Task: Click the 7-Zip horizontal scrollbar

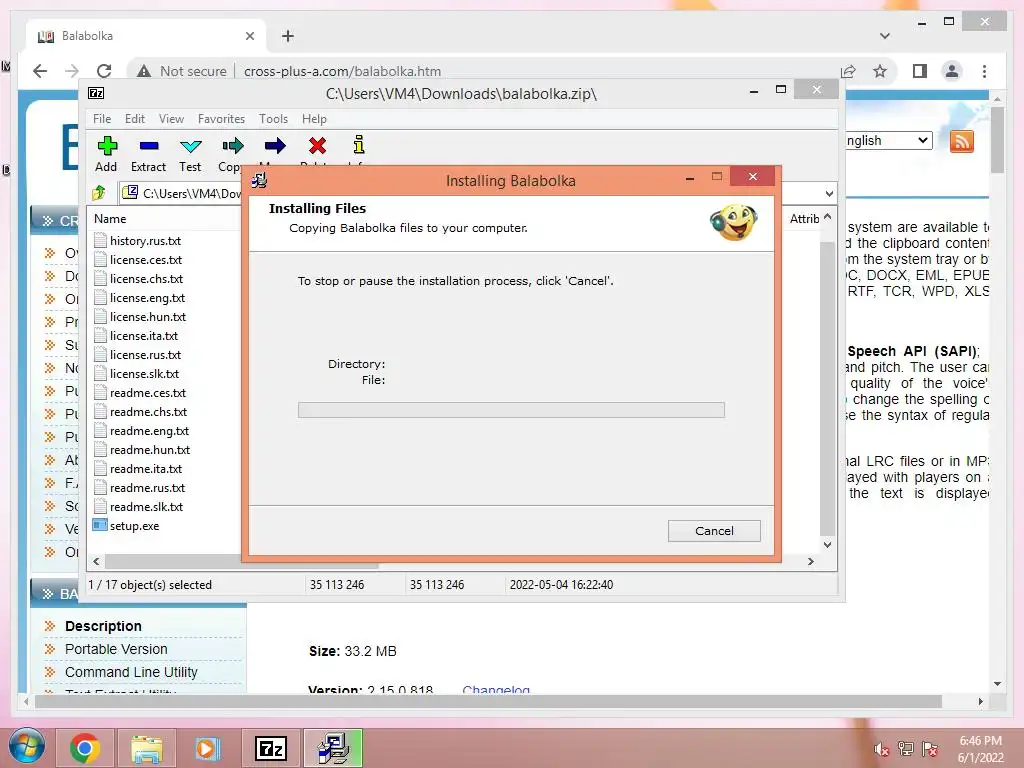Action: 242,562
